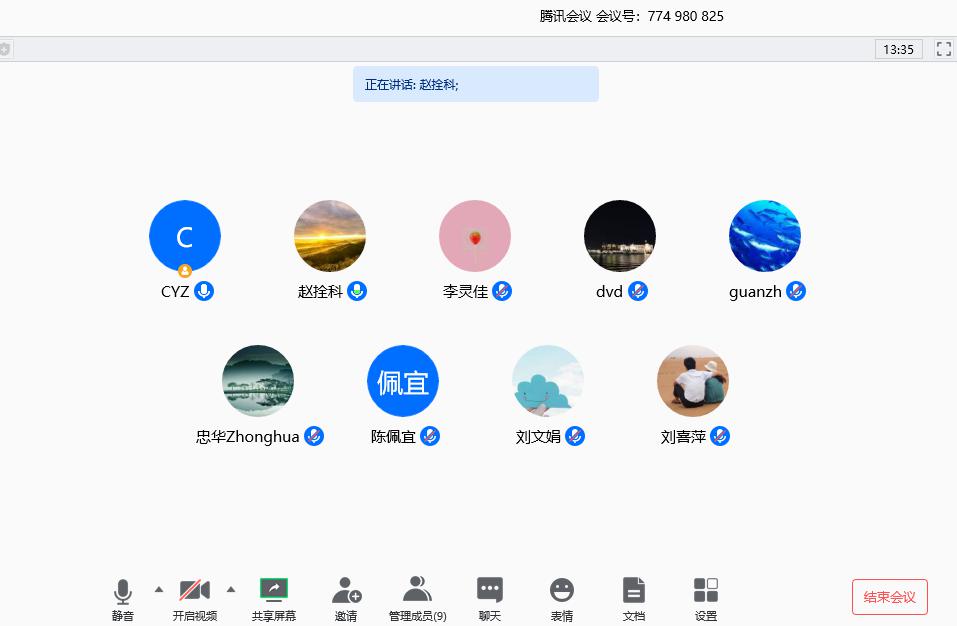Expand audio options arrow beside 静音
The width and height of the screenshot is (957, 626).
click(x=158, y=589)
